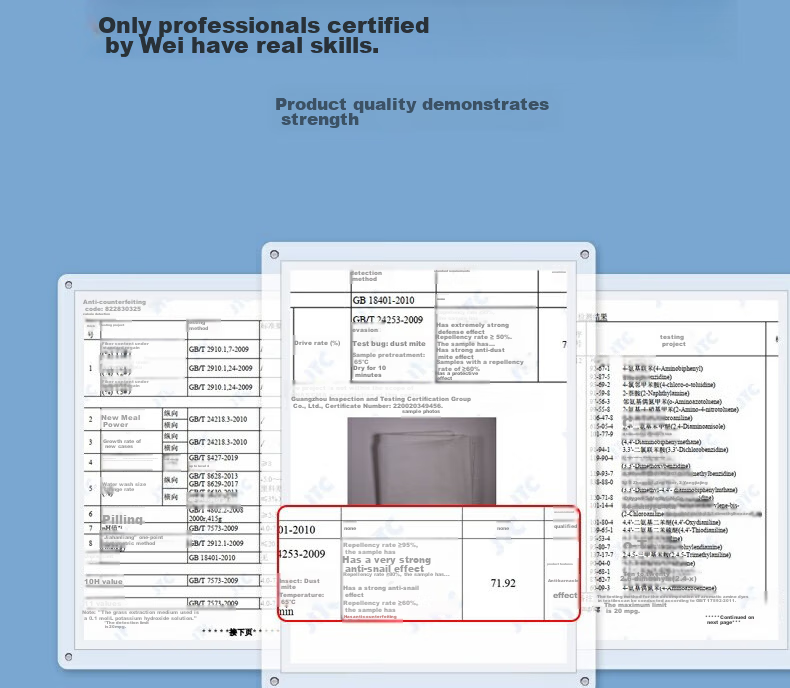Click the 'Temperature: 65°C' text
790x688 pixels.
pos(302,598)
